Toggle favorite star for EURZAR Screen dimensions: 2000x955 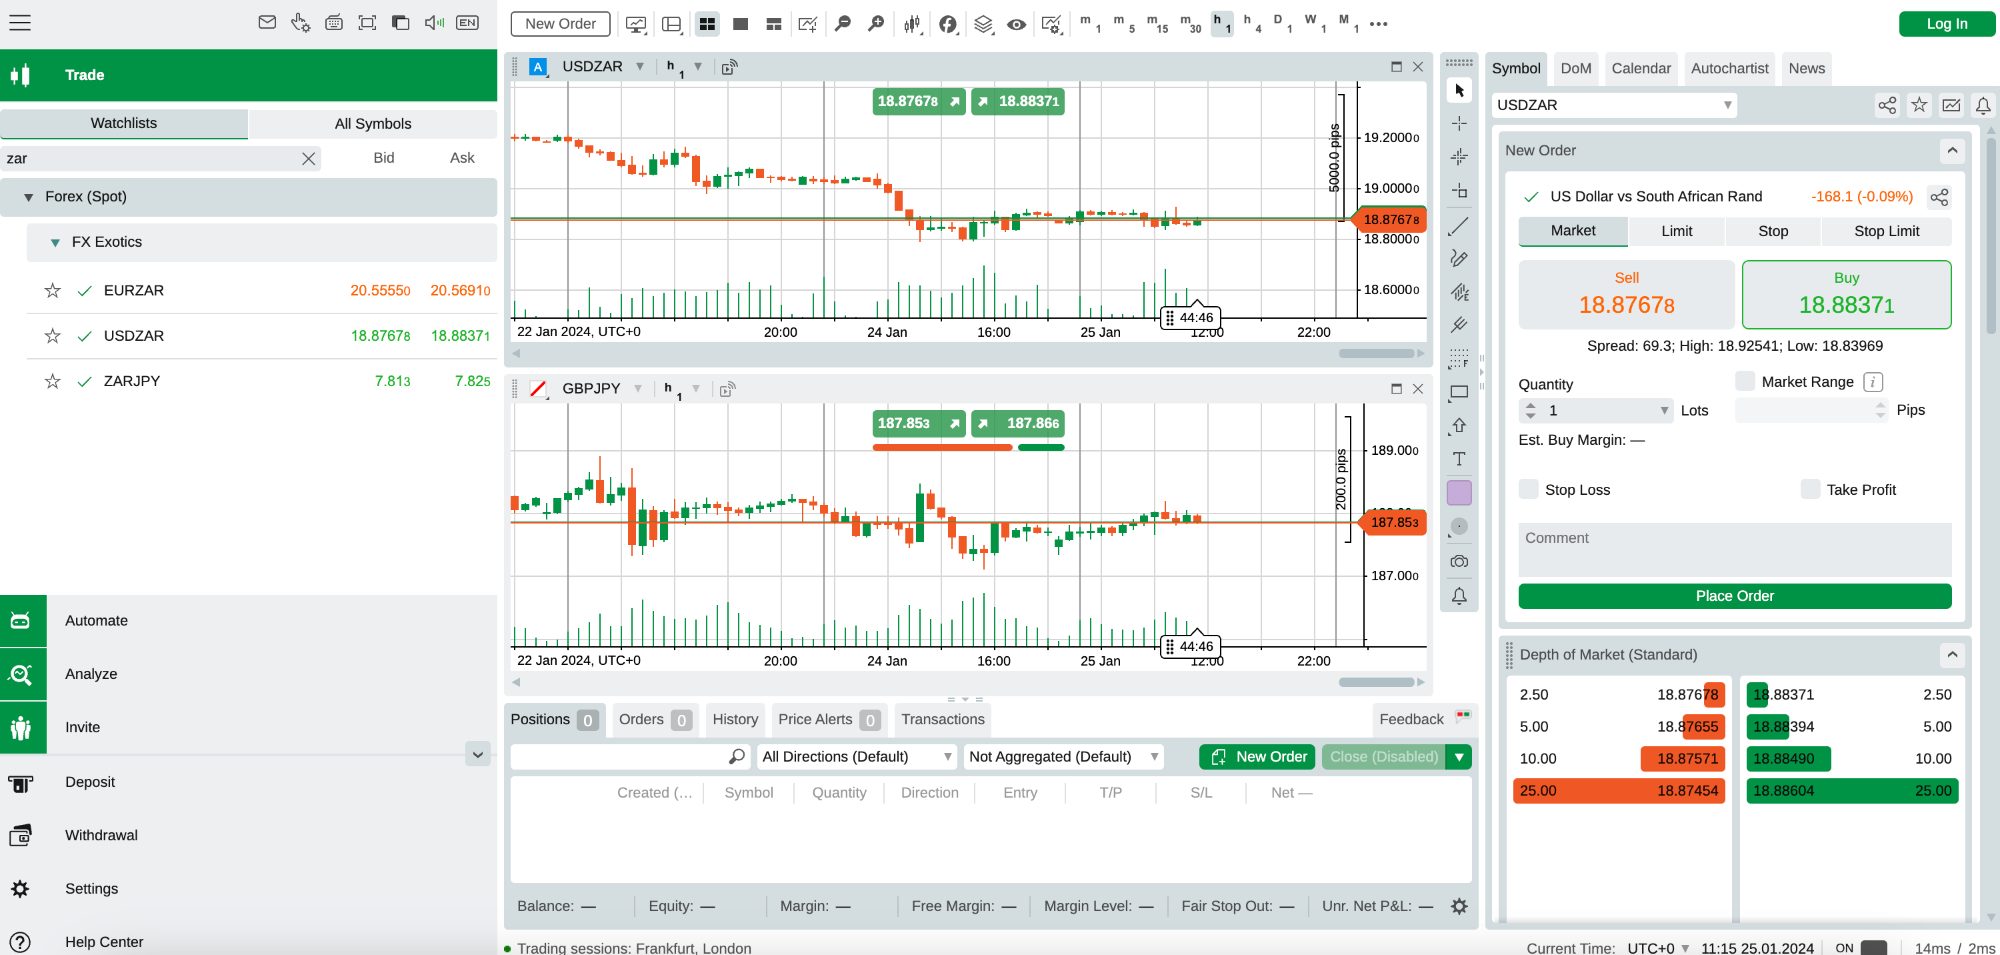(53, 291)
